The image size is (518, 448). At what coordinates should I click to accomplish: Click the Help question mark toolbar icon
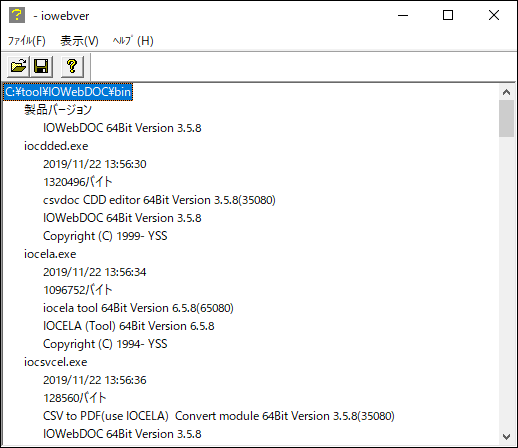[72, 66]
